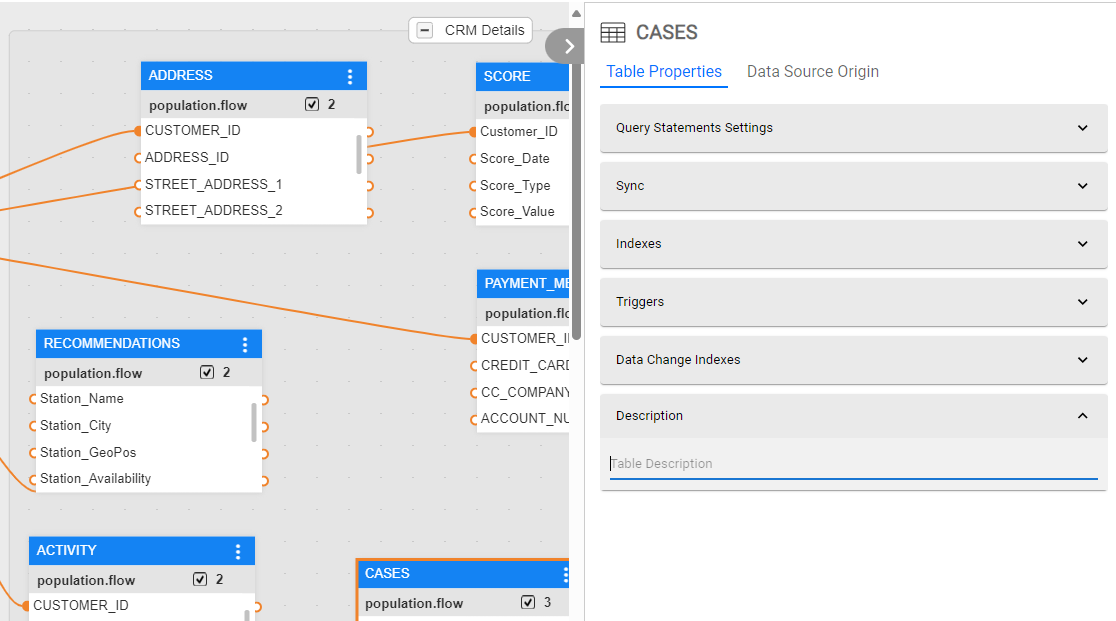The height and width of the screenshot is (621, 1116).
Task: Open the ADDRESS table three-dot menu
Action: tap(350, 76)
